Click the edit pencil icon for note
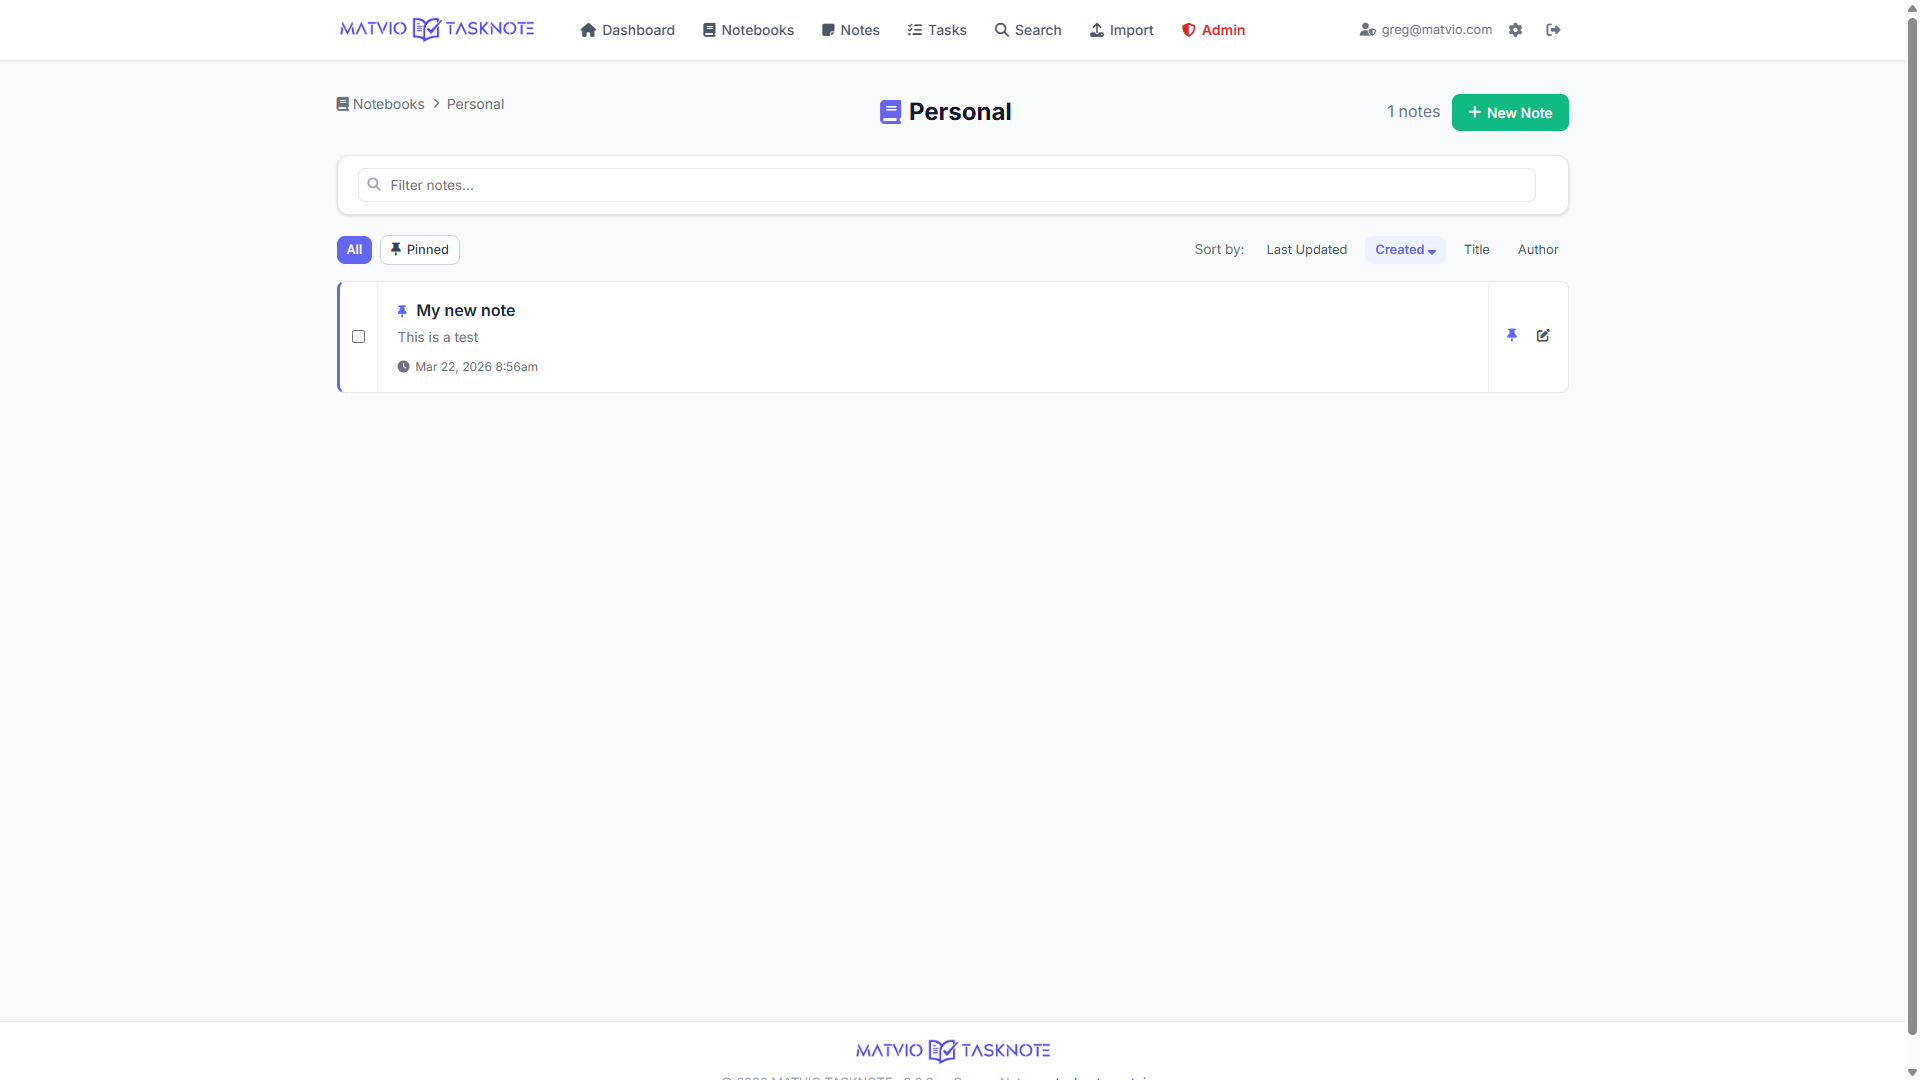Image resolution: width=1920 pixels, height=1080 pixels. point(1543,336)
